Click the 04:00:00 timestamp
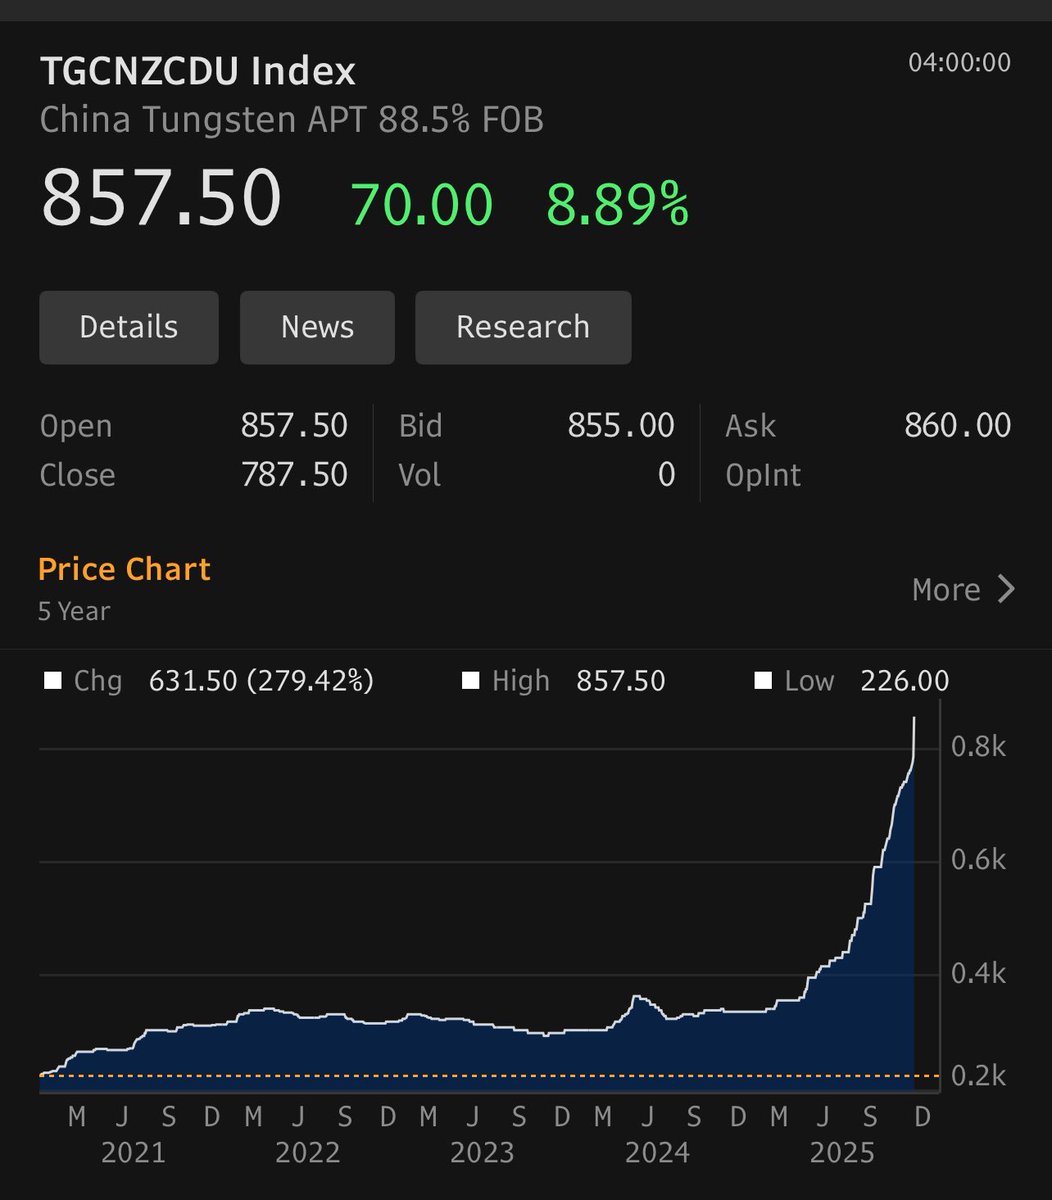Image resolution: width=1052 pixels, height=1200 pixels. pyautogui.click(x=959, y=63)
